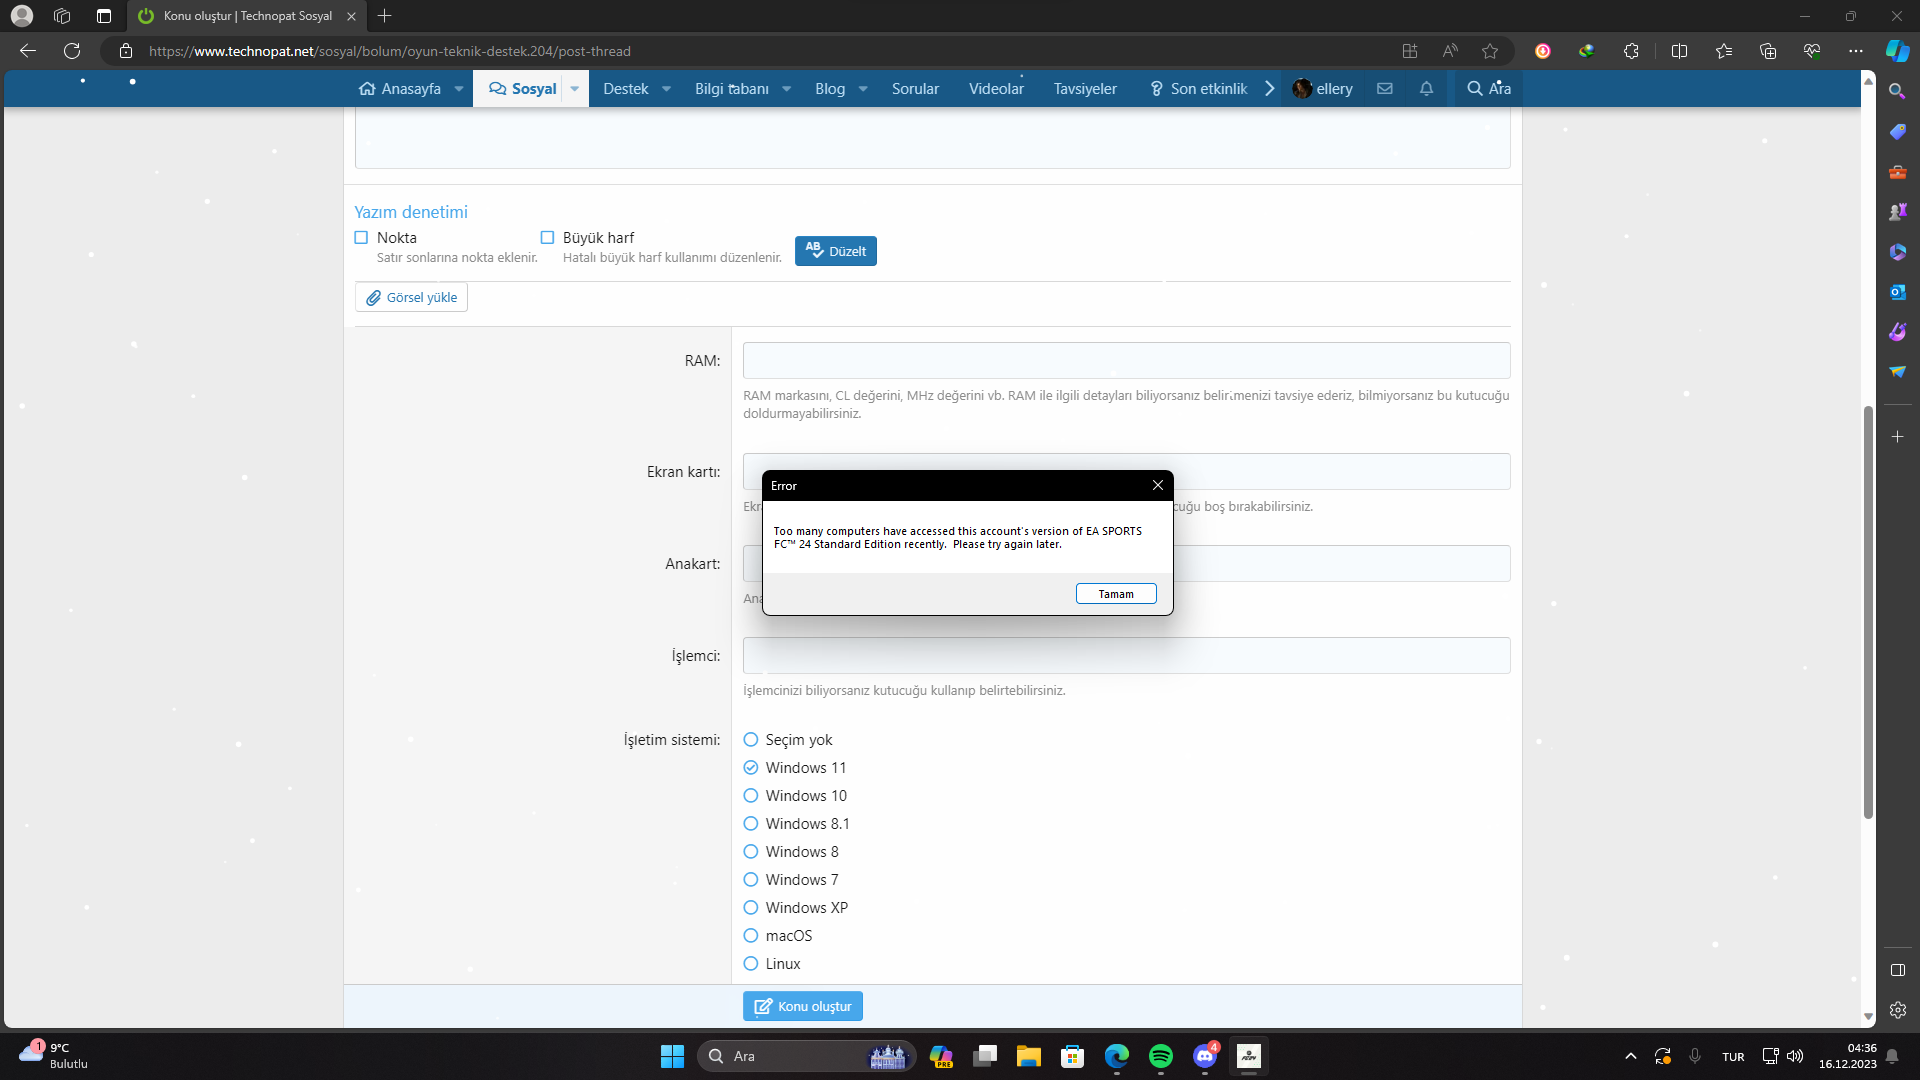Enable the Büyük harf checkbox
This screenshot has height=1080, width=1920.
(547, 238)
